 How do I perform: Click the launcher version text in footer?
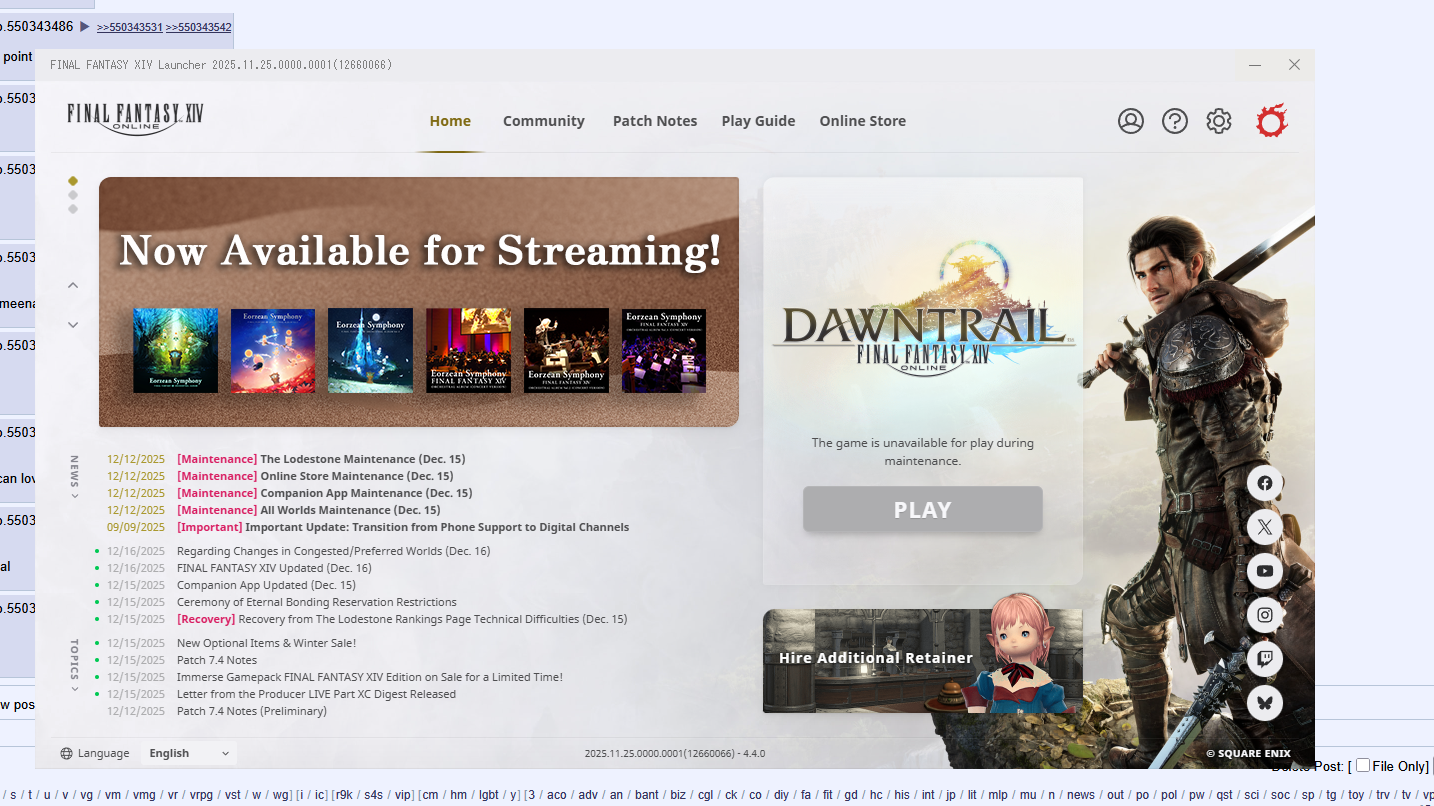pyautogui.click(x=675, y=753)
